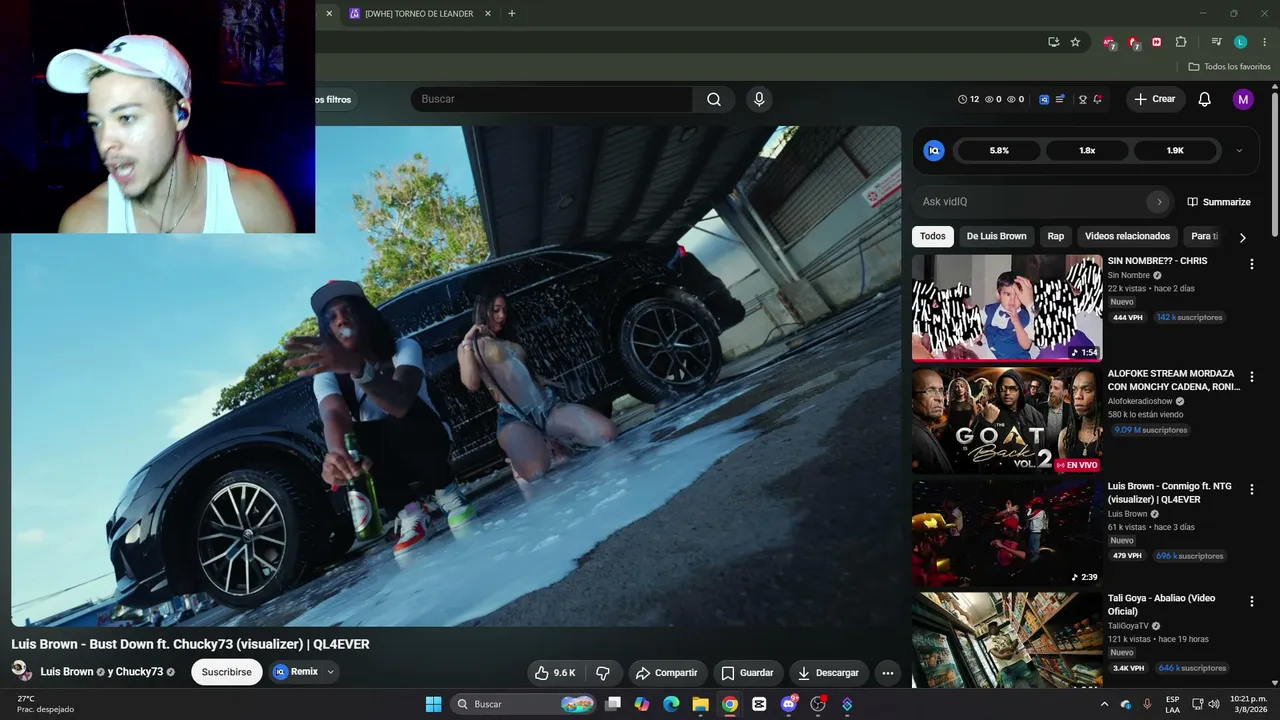This screenshot has height=720, width=1280.
Task: Click the red fast-forward extension icon
Action: 1157,42
